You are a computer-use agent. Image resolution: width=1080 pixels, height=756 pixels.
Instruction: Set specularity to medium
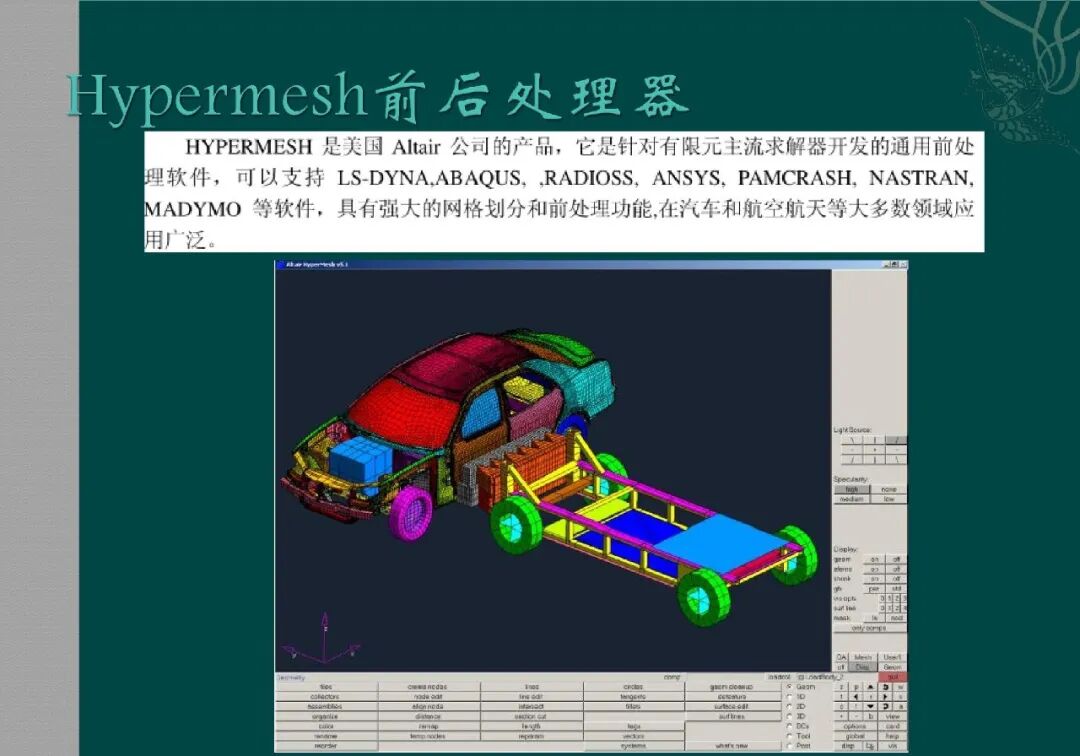[852, 498]
